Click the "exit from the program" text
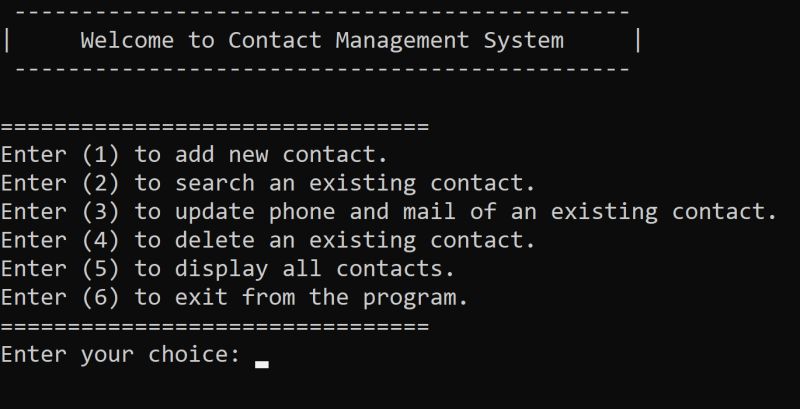The height and width of the screenshot is (409, 800). coord(321,298)
